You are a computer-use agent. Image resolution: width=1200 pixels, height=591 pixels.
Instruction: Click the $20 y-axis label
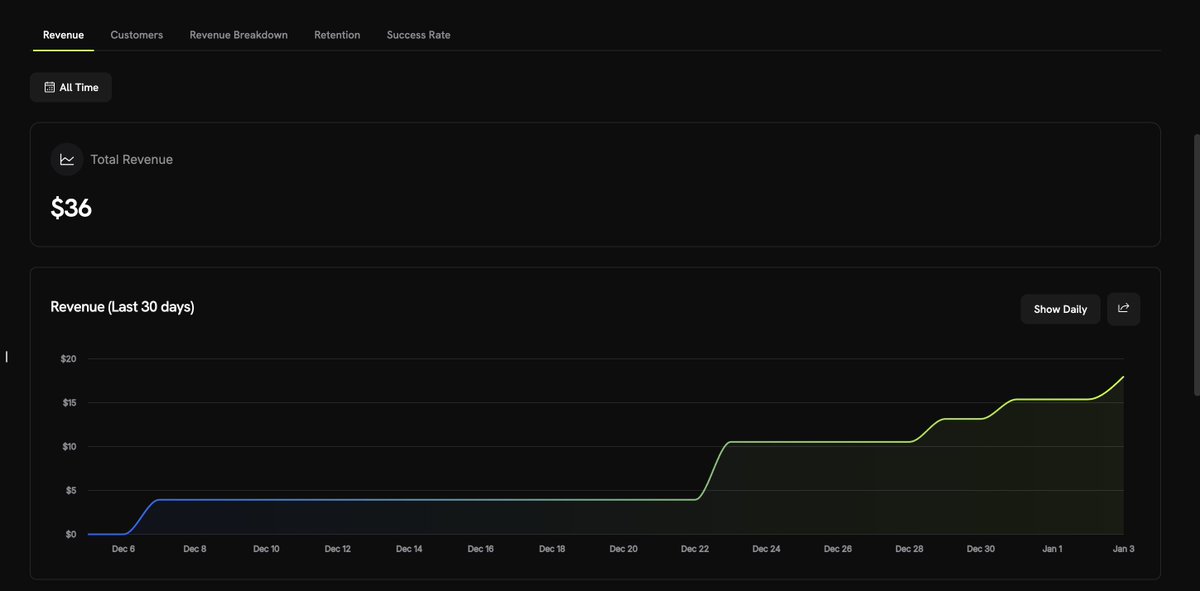pyautogui.click(x=68, y=358)
